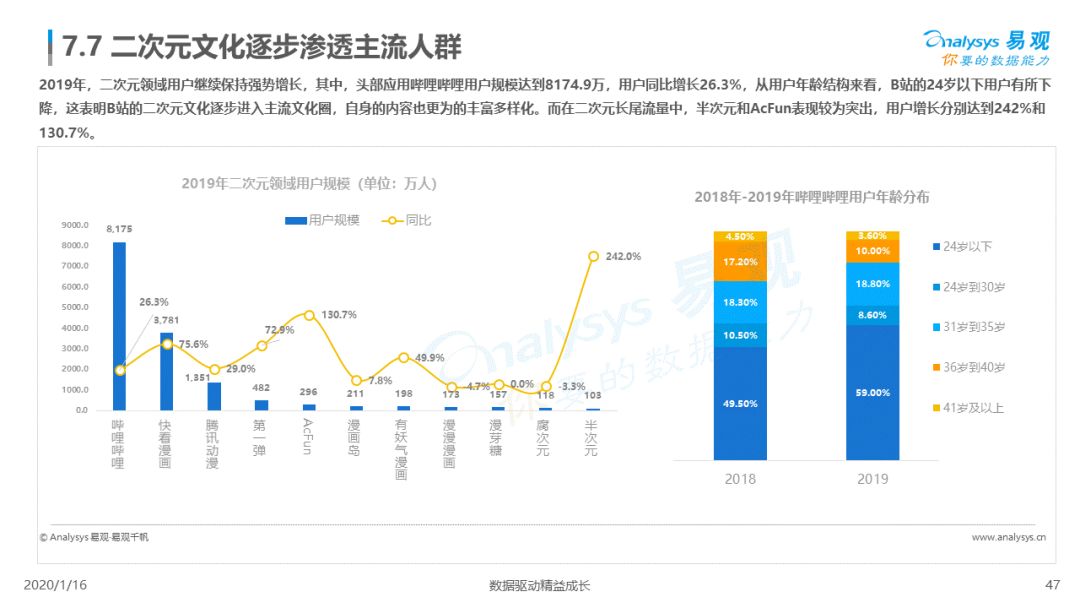Click the 24岁以下 legend swatch

click(937, 247)
